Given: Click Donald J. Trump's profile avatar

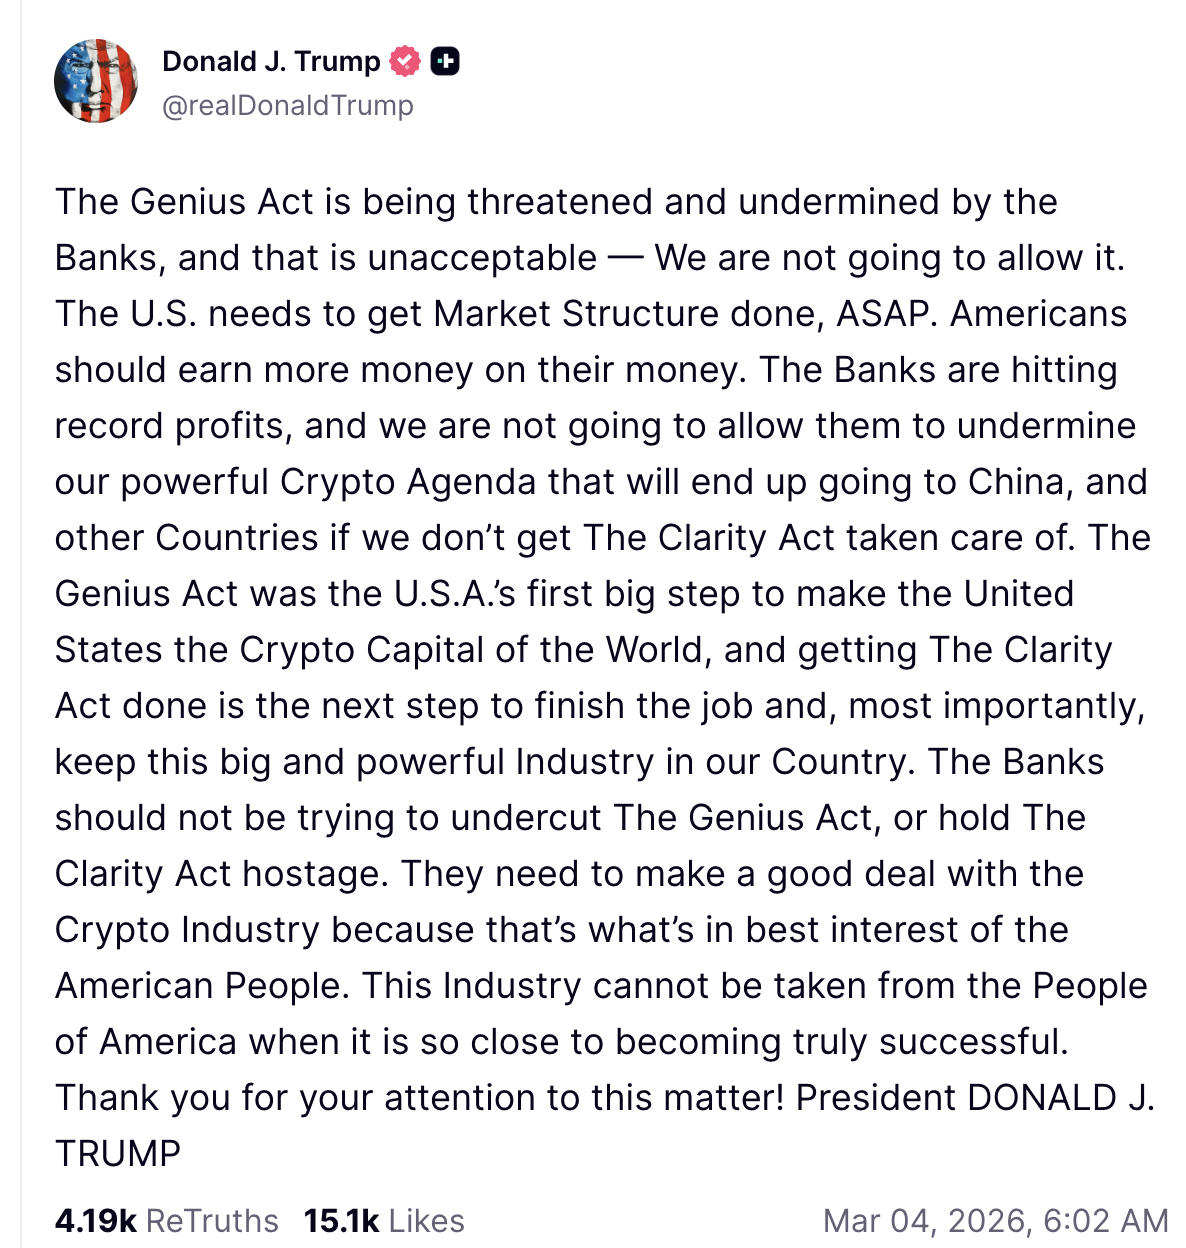Looking at the screenshot, I should pos(96,81).
